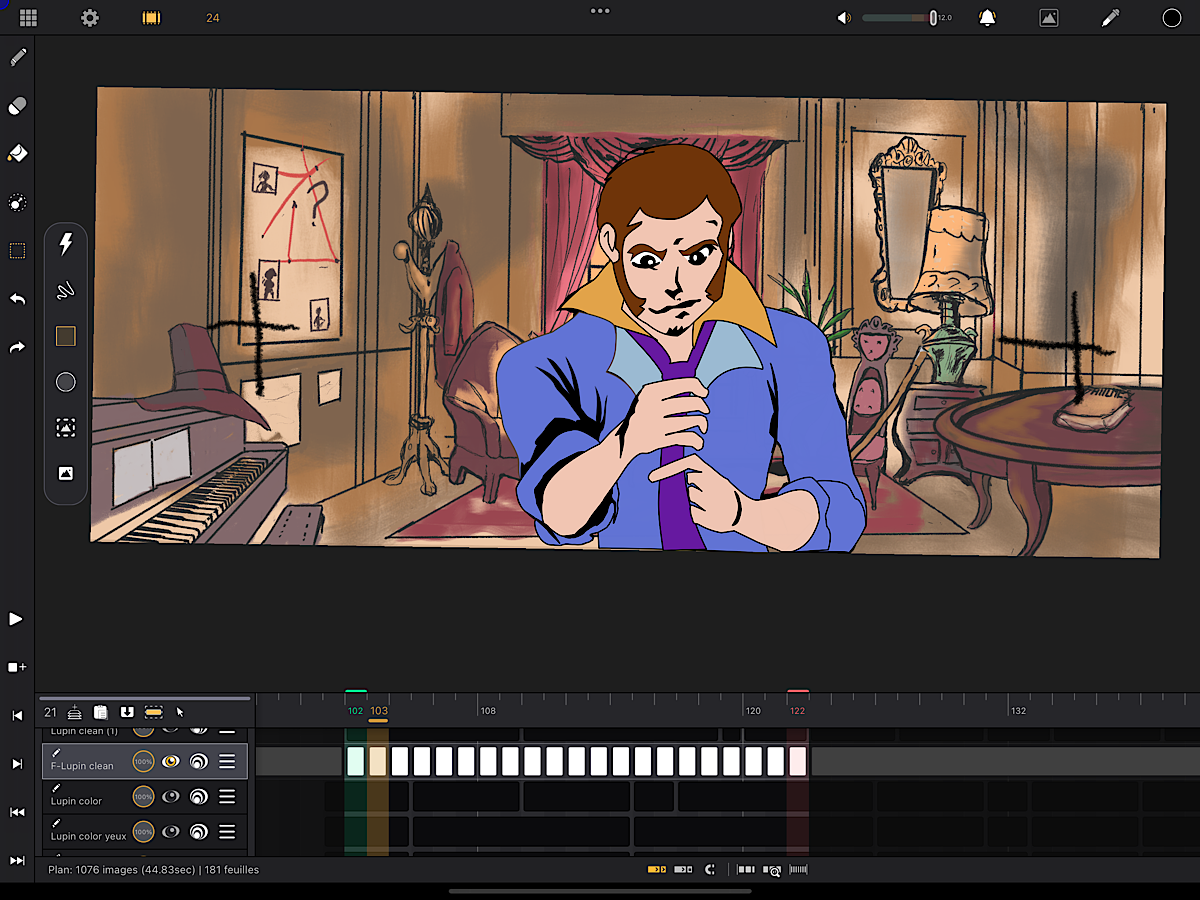This screenshot has width=1200, height=900.
Task: Undo the last action
Action: 17,299
